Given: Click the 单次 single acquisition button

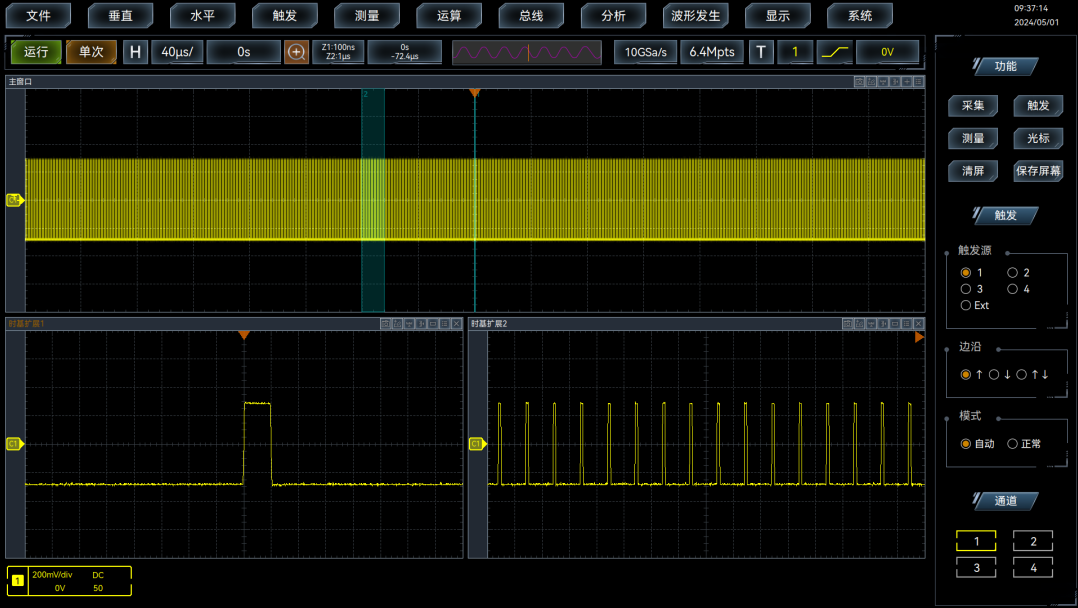Looking at the screenshot, I should (x=91, y=52).
